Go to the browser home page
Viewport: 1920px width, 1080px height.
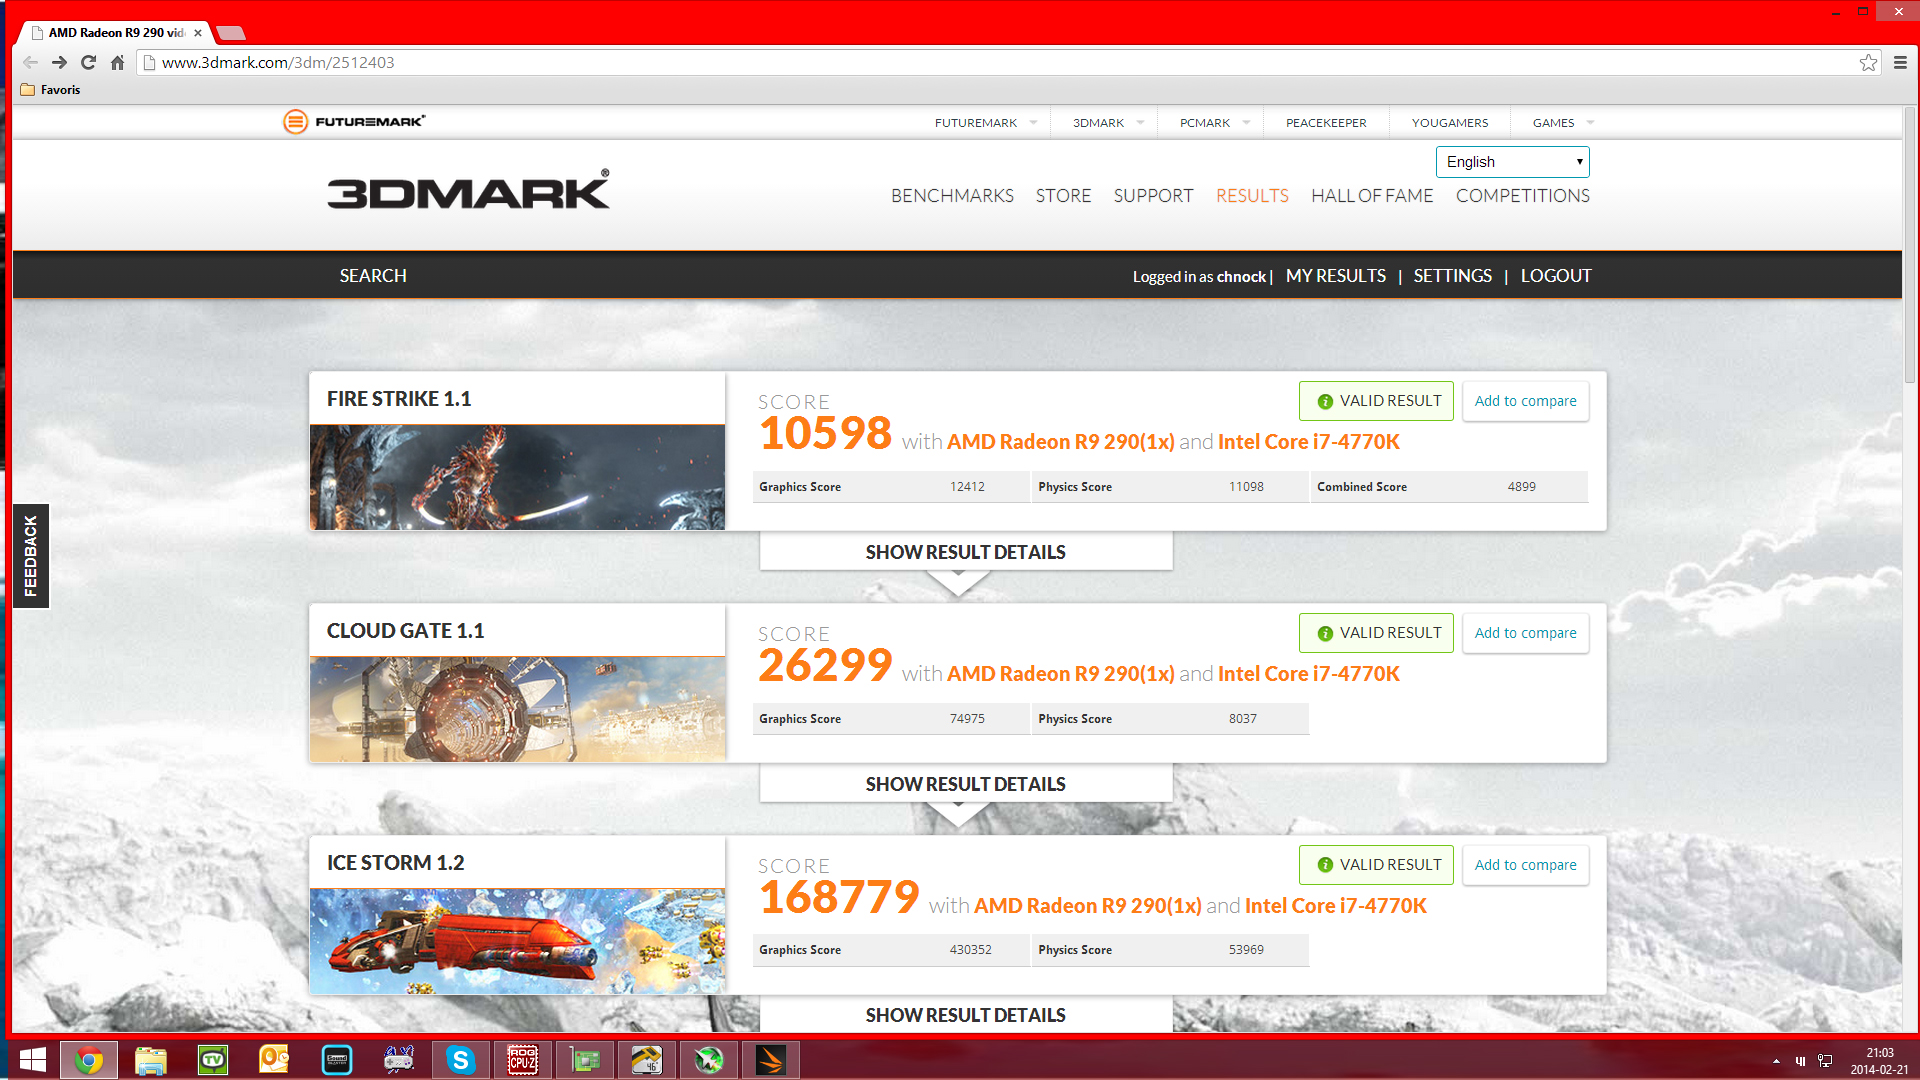117,62
